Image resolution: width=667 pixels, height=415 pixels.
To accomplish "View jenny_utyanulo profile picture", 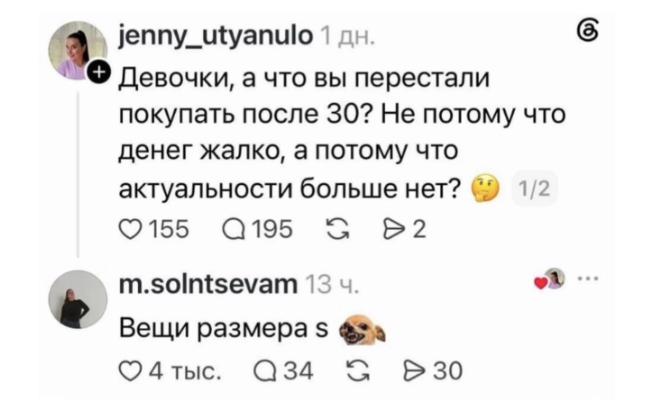I will coord(77,51).
